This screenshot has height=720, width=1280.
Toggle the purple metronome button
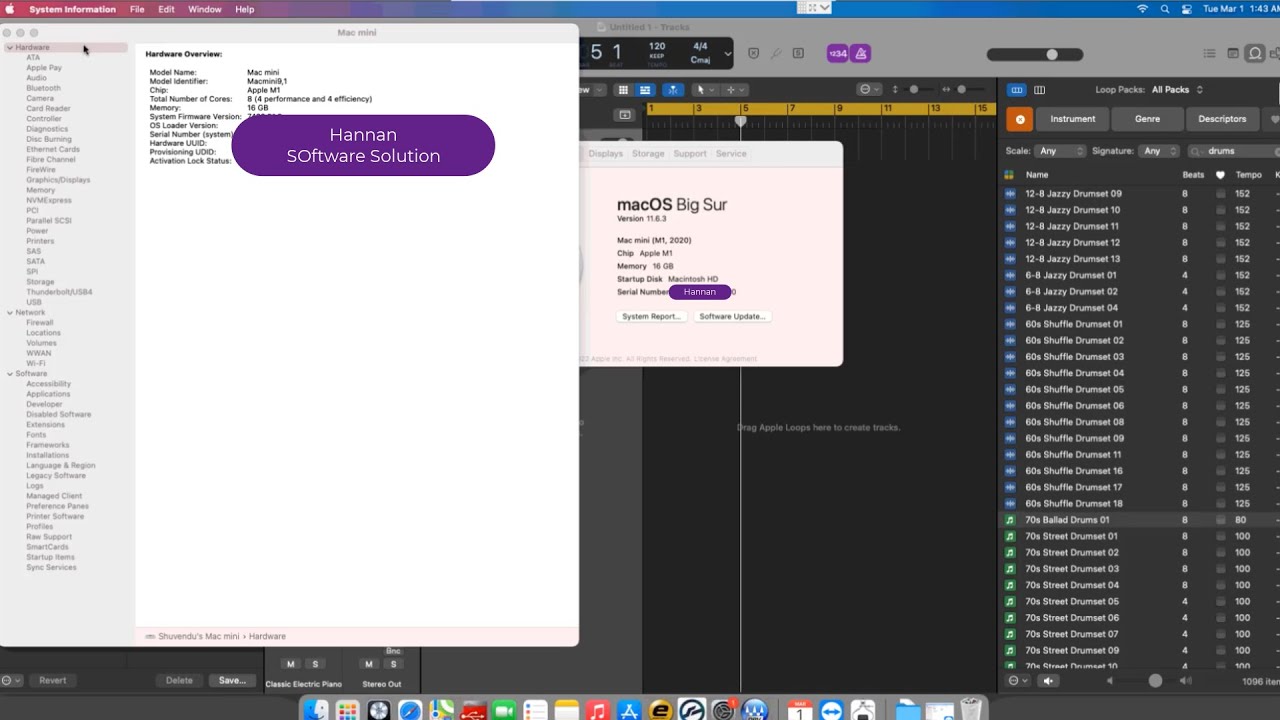point(861,54)
